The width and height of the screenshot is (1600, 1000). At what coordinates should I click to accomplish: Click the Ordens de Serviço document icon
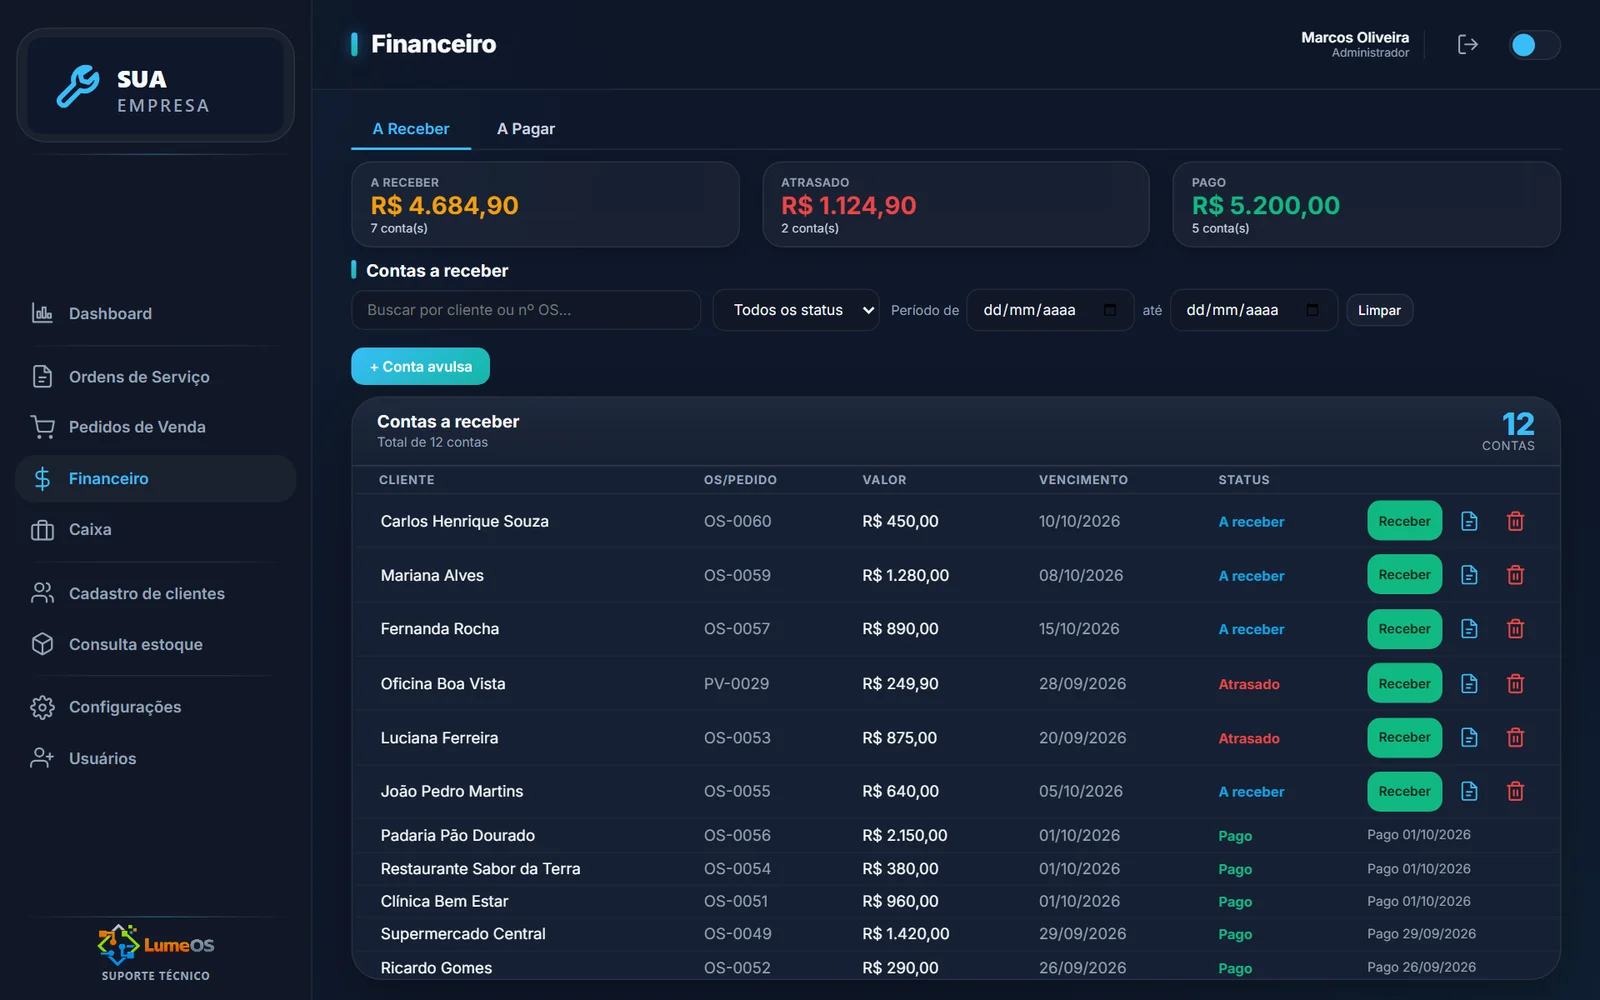[x=42, y=376]
